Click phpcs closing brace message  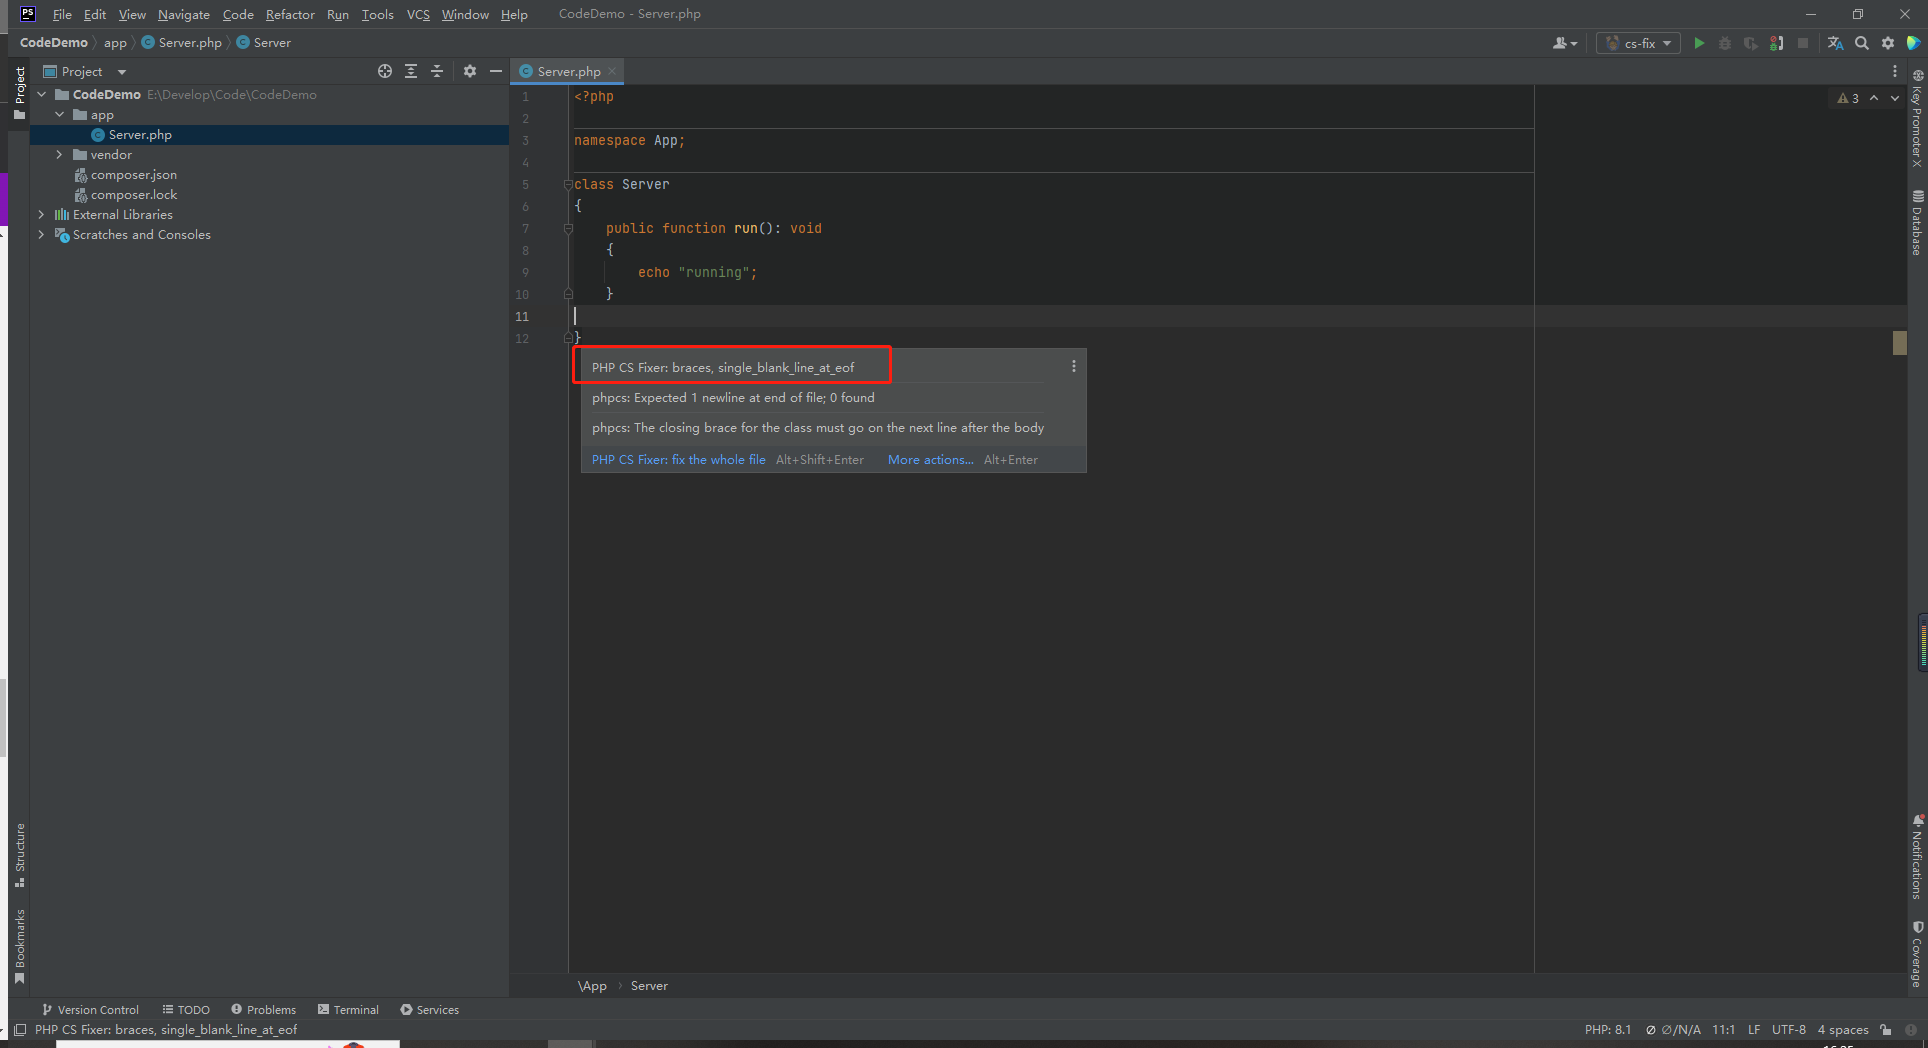coord(818,428)
